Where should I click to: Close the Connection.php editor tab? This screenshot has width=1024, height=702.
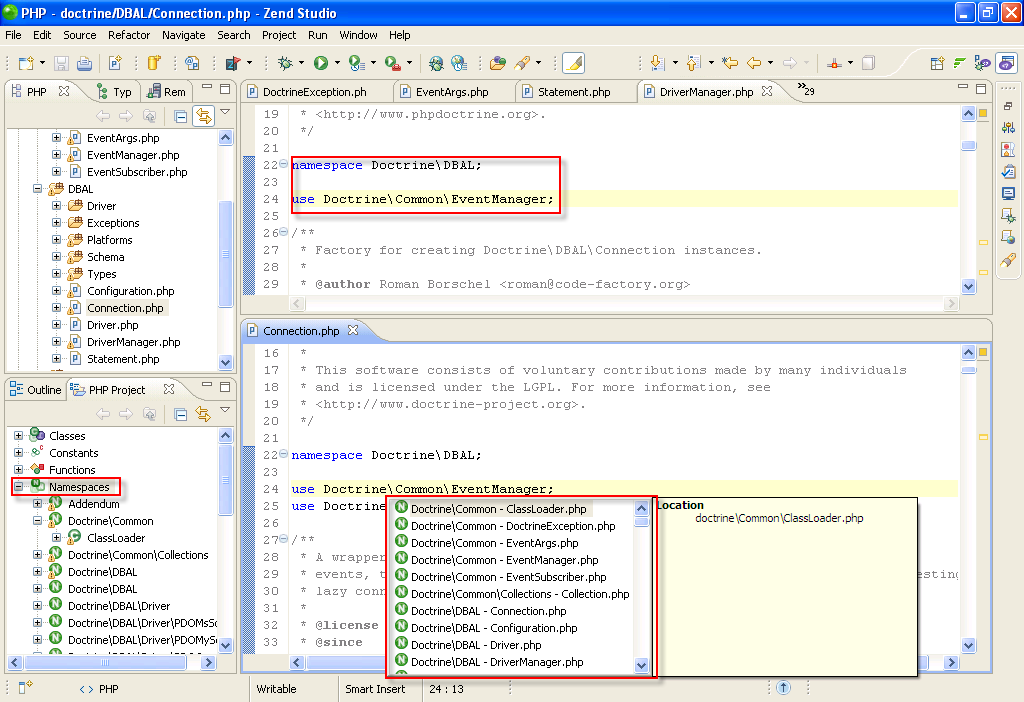coord(353,330)
